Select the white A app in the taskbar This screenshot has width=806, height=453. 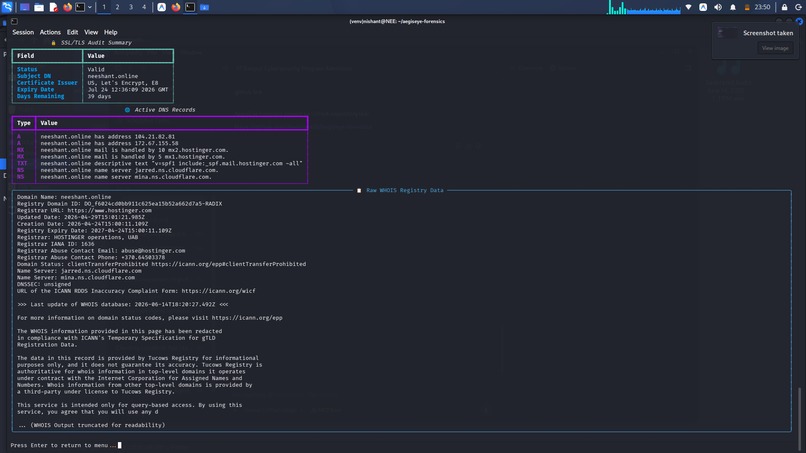coord(161,7)
